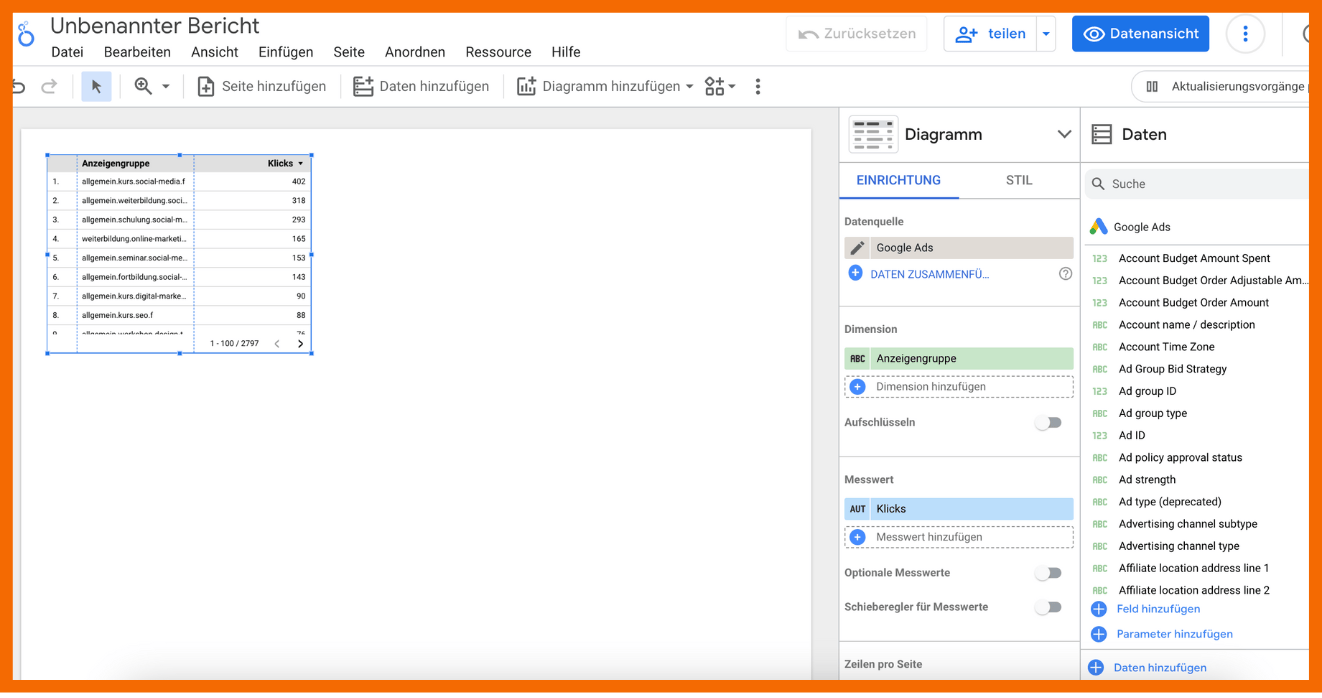The height and width of the screenshot is (698, 1322).
Task: Click the Feld hinzufügen link
Action: click(1157, 609)
